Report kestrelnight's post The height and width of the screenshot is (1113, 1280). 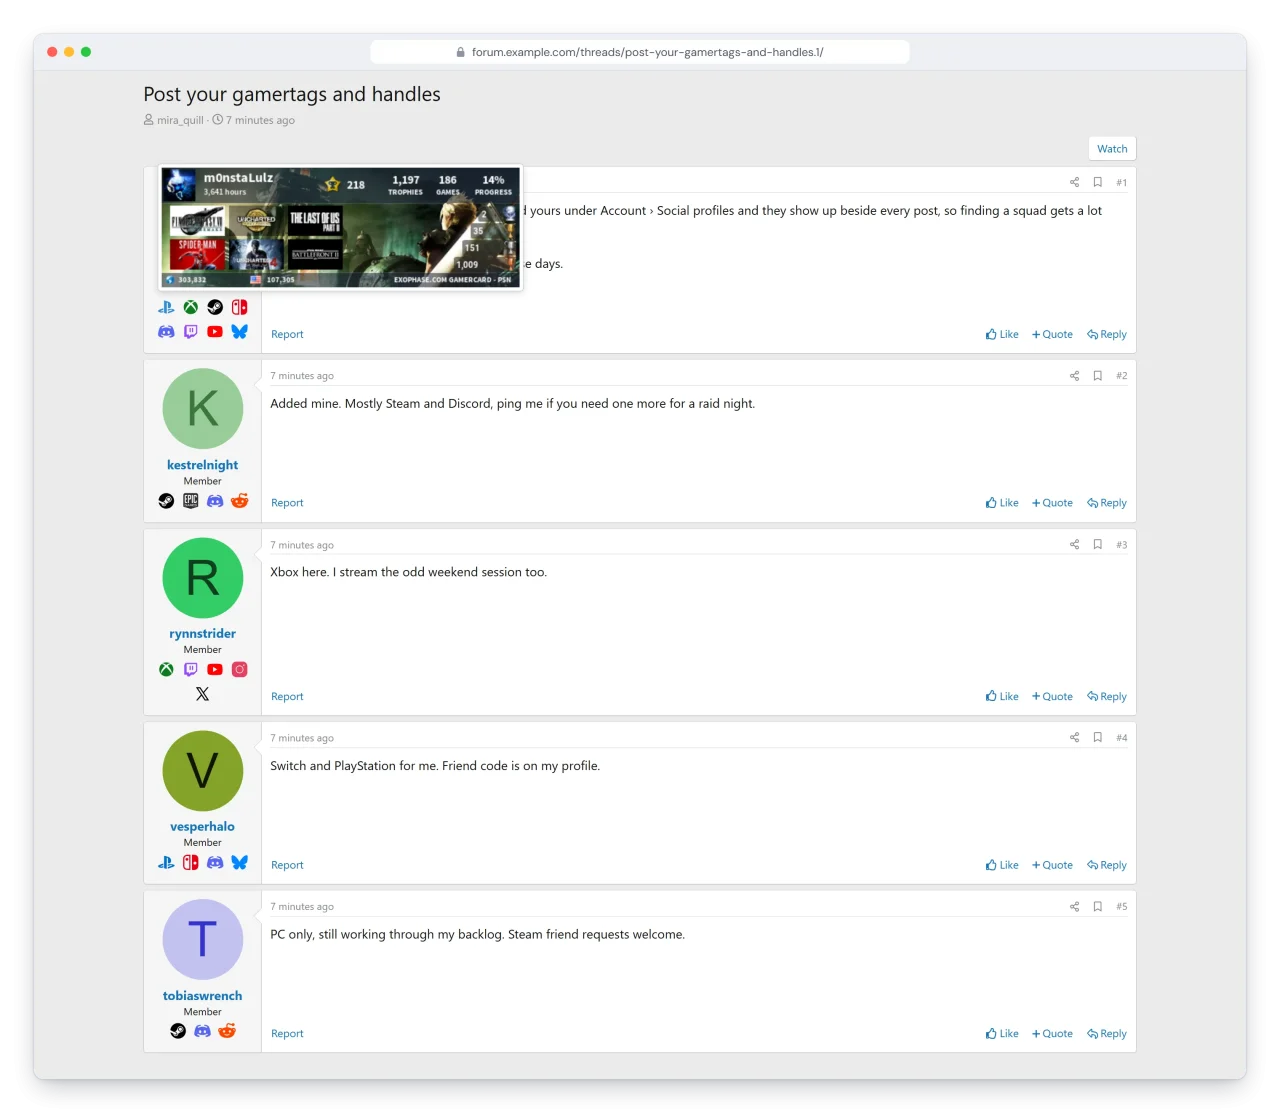pos(287,503)
